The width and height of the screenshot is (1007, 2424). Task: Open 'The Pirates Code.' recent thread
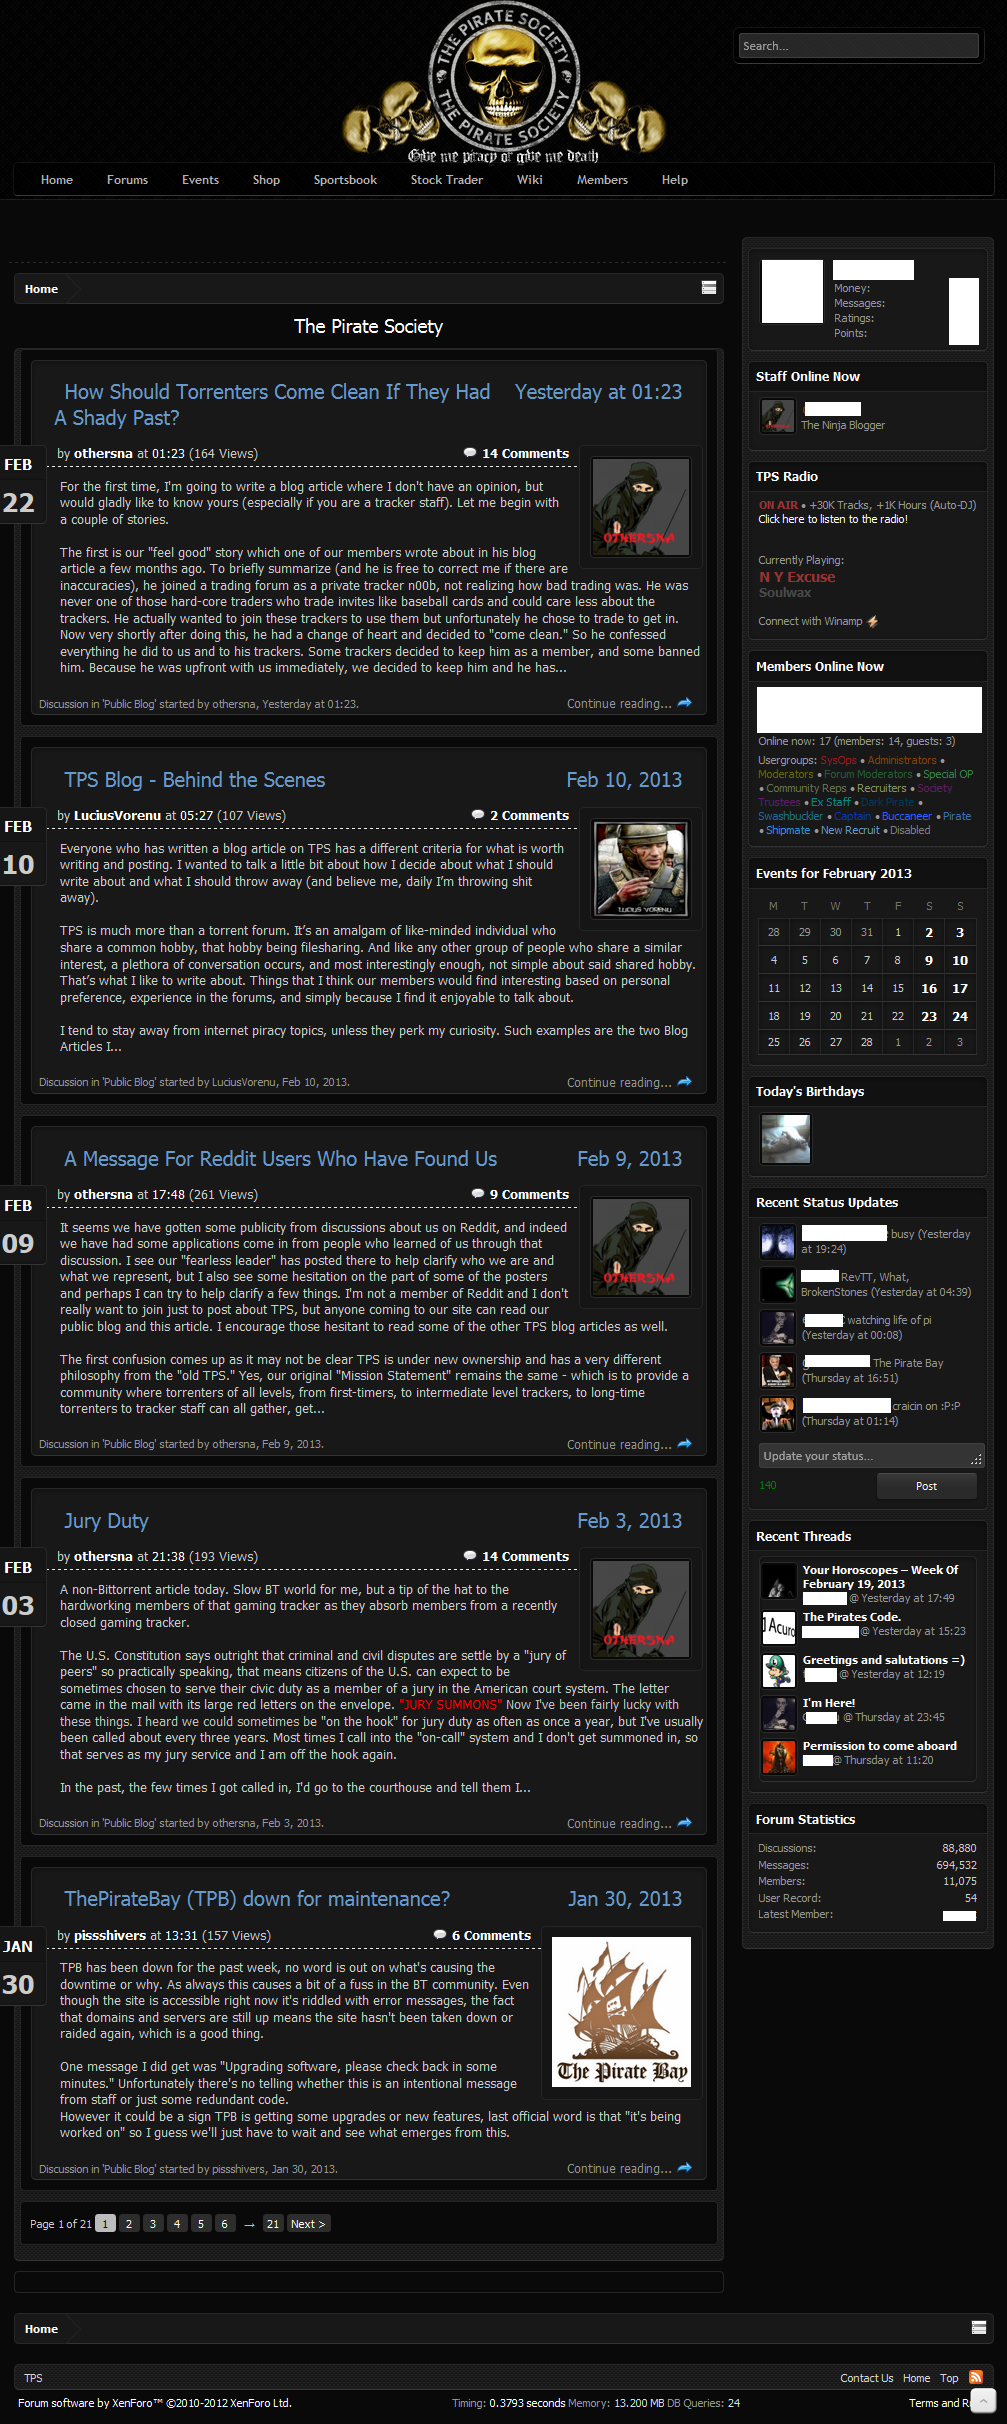pyautogui.click(x=852, y=1617)
